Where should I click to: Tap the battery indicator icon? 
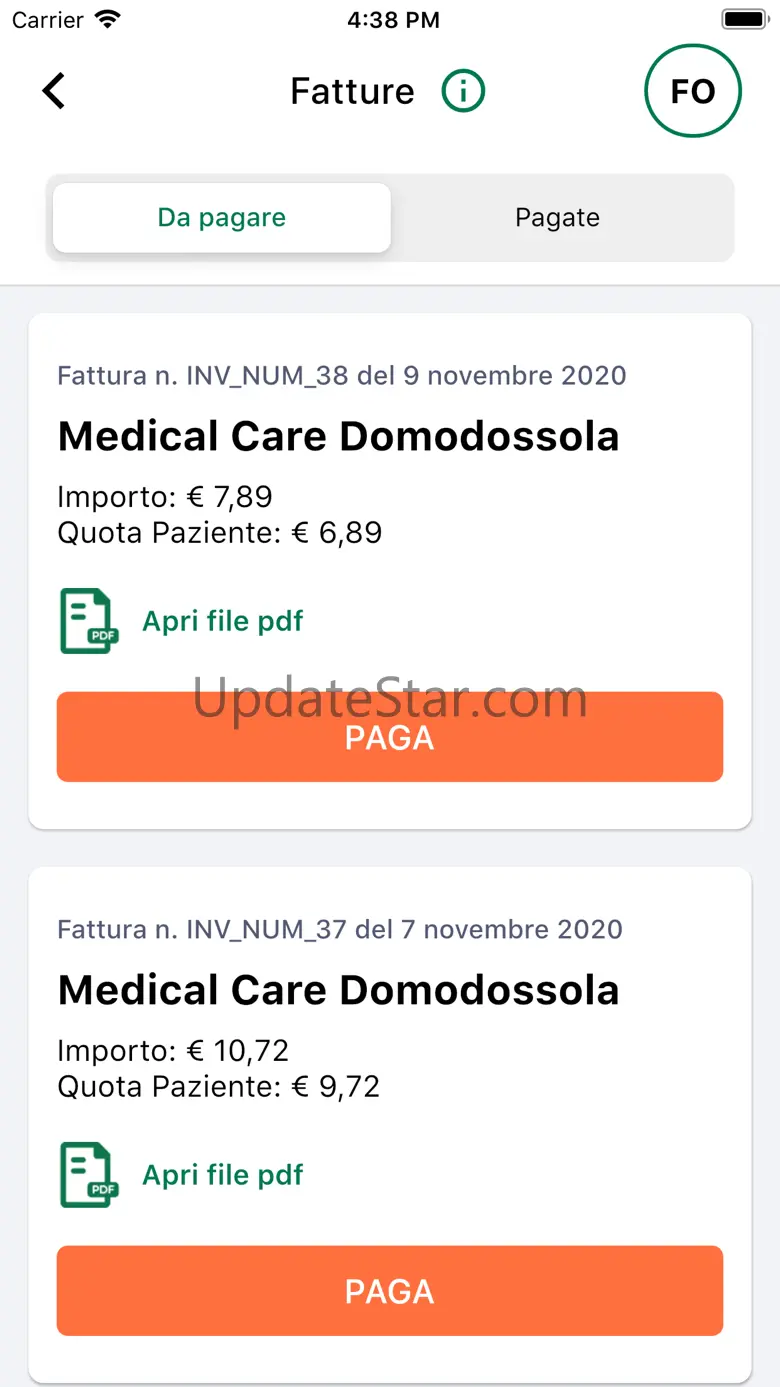tap(743, 19)
